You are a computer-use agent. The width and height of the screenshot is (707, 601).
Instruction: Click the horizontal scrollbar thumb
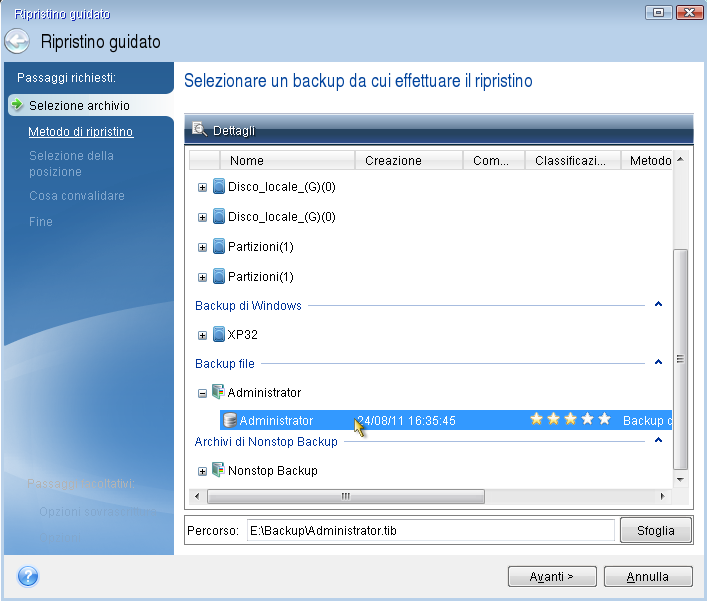tap(346, 496)
